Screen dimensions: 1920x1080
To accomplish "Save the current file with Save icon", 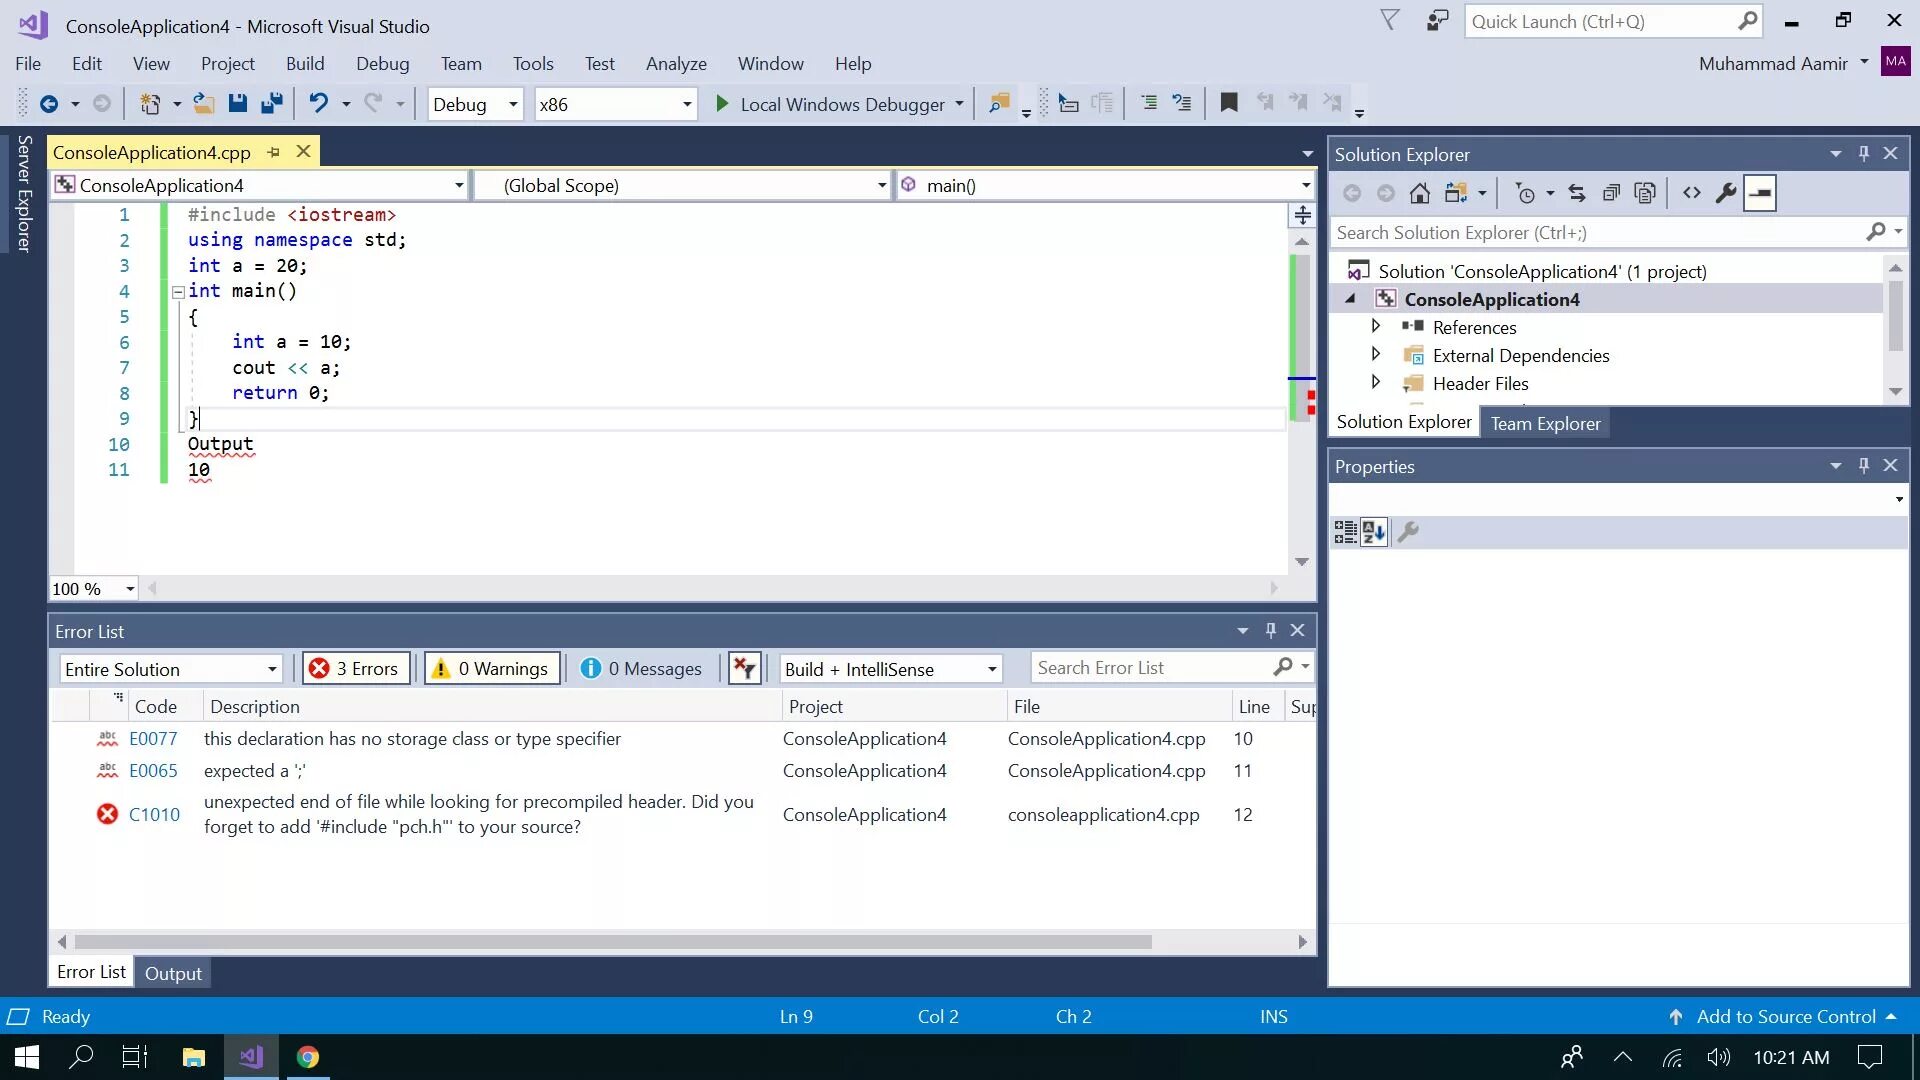I will 237,103.
